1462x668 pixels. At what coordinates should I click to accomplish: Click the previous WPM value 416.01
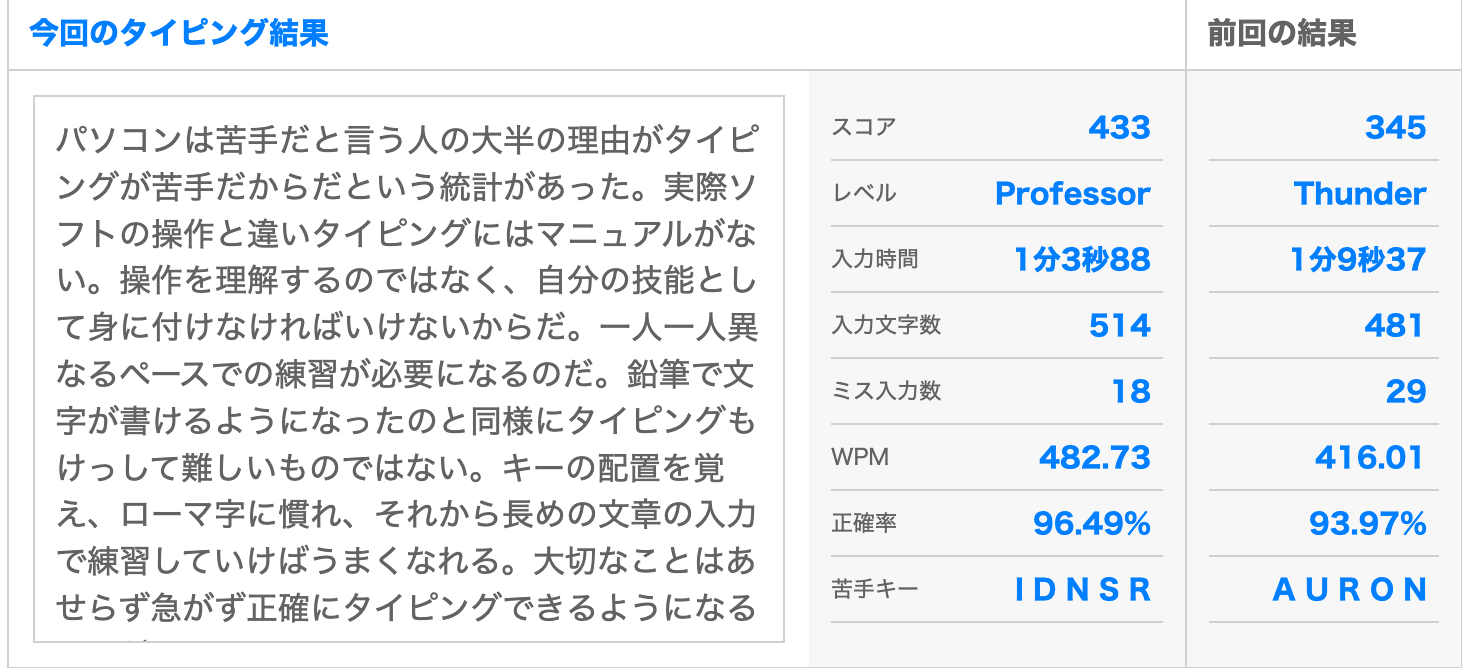point(1369,458)
